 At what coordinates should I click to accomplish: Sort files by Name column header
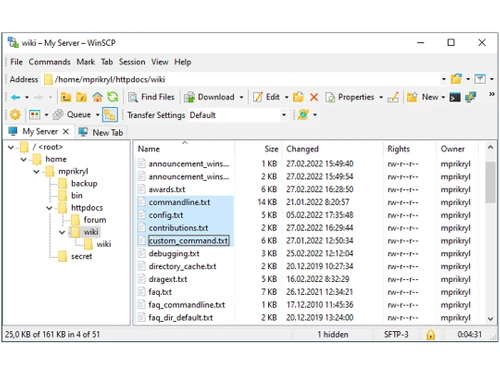(x=185, y=149)
